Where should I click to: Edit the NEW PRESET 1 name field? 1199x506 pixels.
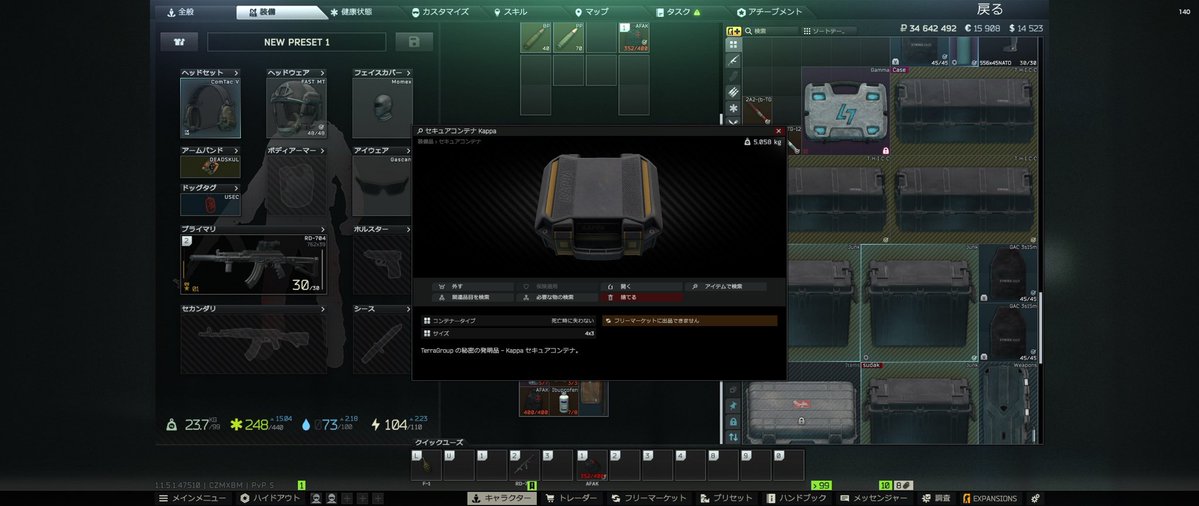tap(297, 42)
